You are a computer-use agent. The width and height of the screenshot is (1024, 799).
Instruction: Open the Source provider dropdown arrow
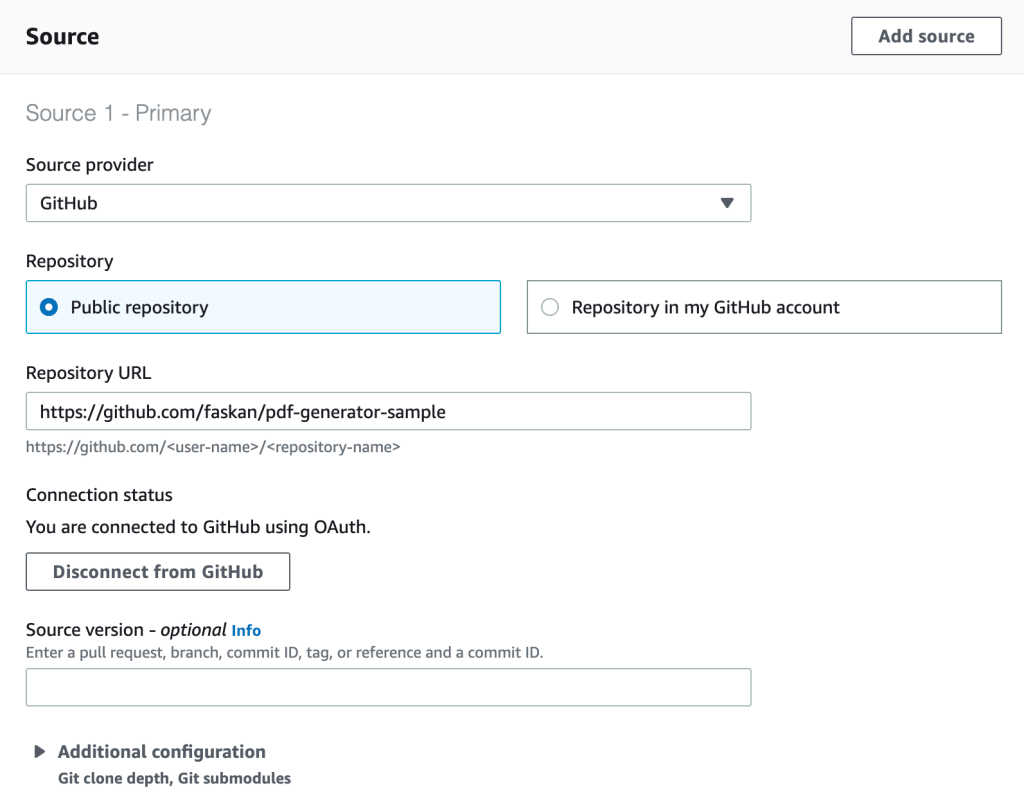(x=727, y=203)
